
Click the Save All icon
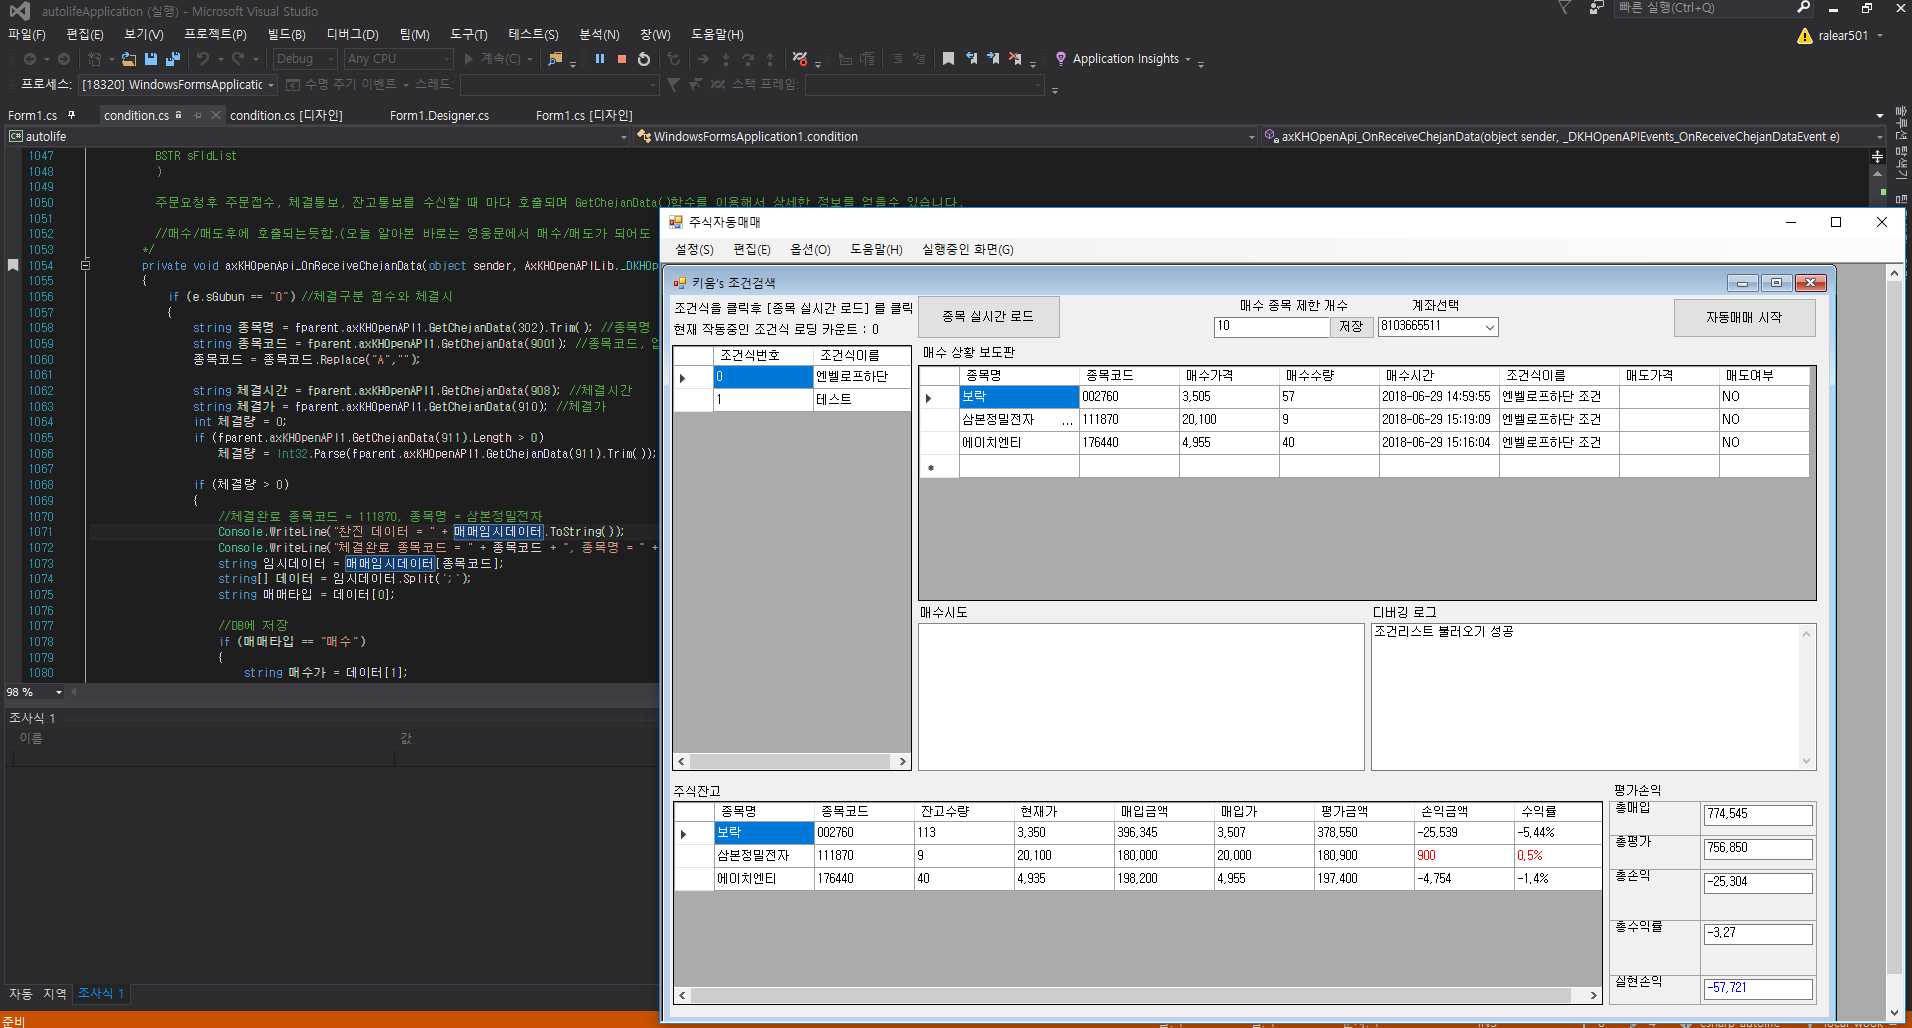[173, 59]
